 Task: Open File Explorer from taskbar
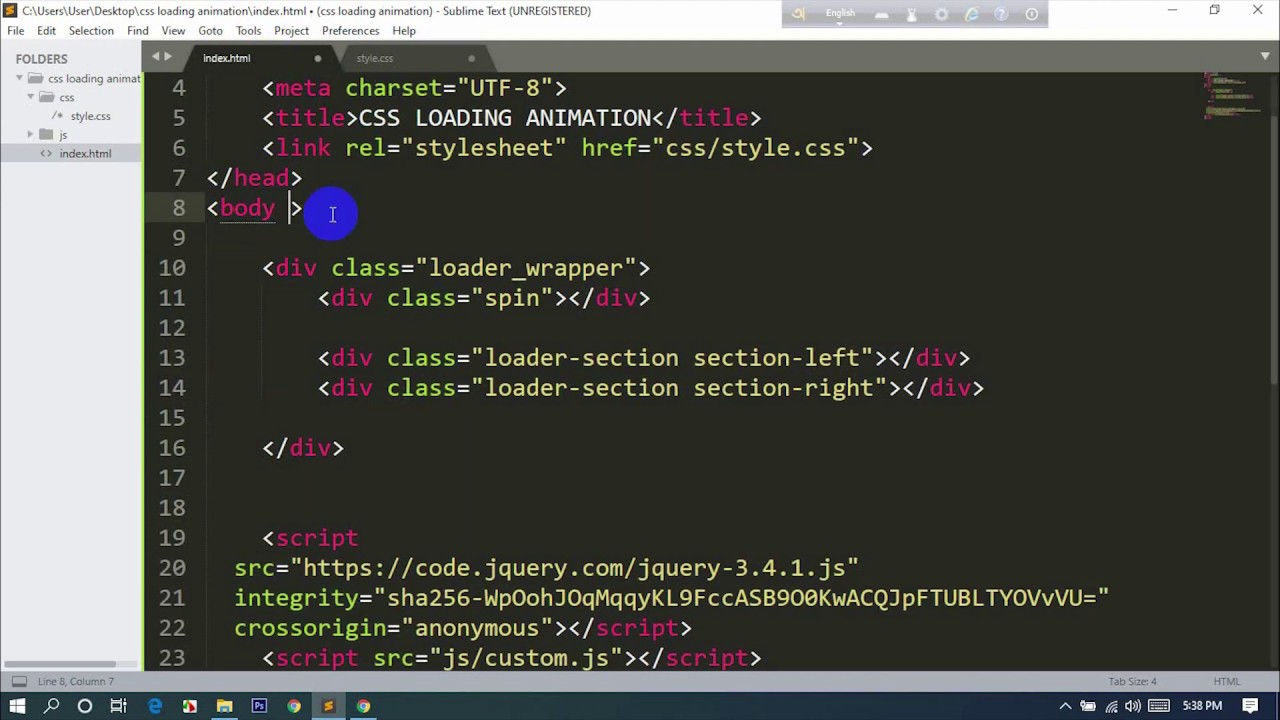point(224,706)
